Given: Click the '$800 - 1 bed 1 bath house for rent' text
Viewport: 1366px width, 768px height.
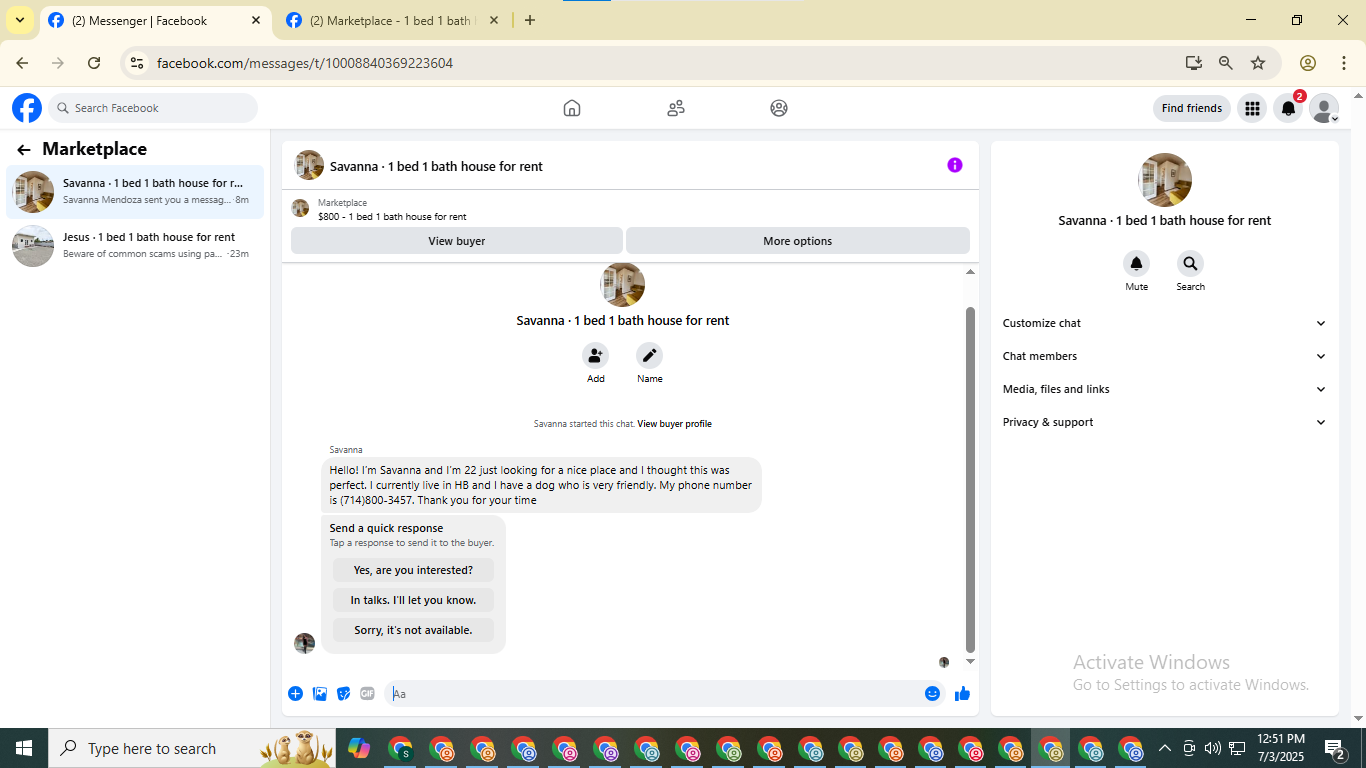Looking at the screenshot, I should tap(392, 216).
